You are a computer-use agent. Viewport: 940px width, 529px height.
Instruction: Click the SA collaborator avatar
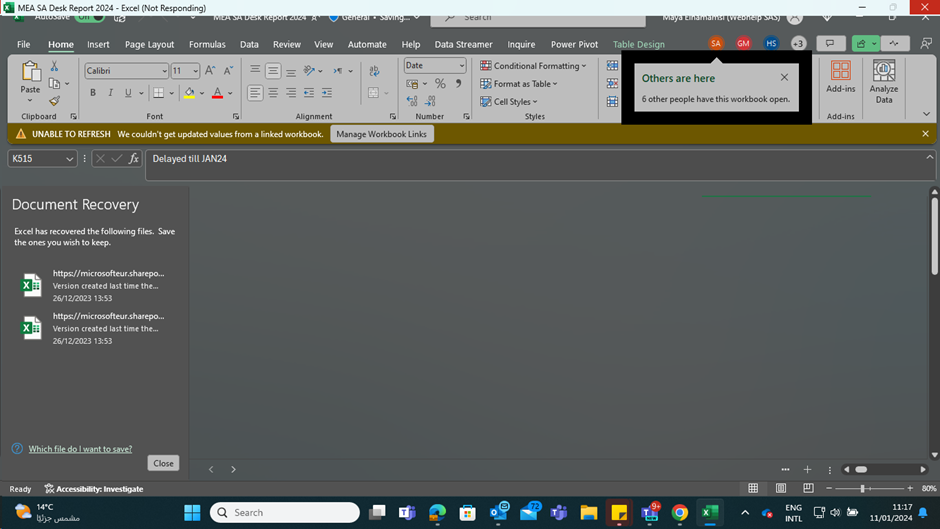(716, 43)
